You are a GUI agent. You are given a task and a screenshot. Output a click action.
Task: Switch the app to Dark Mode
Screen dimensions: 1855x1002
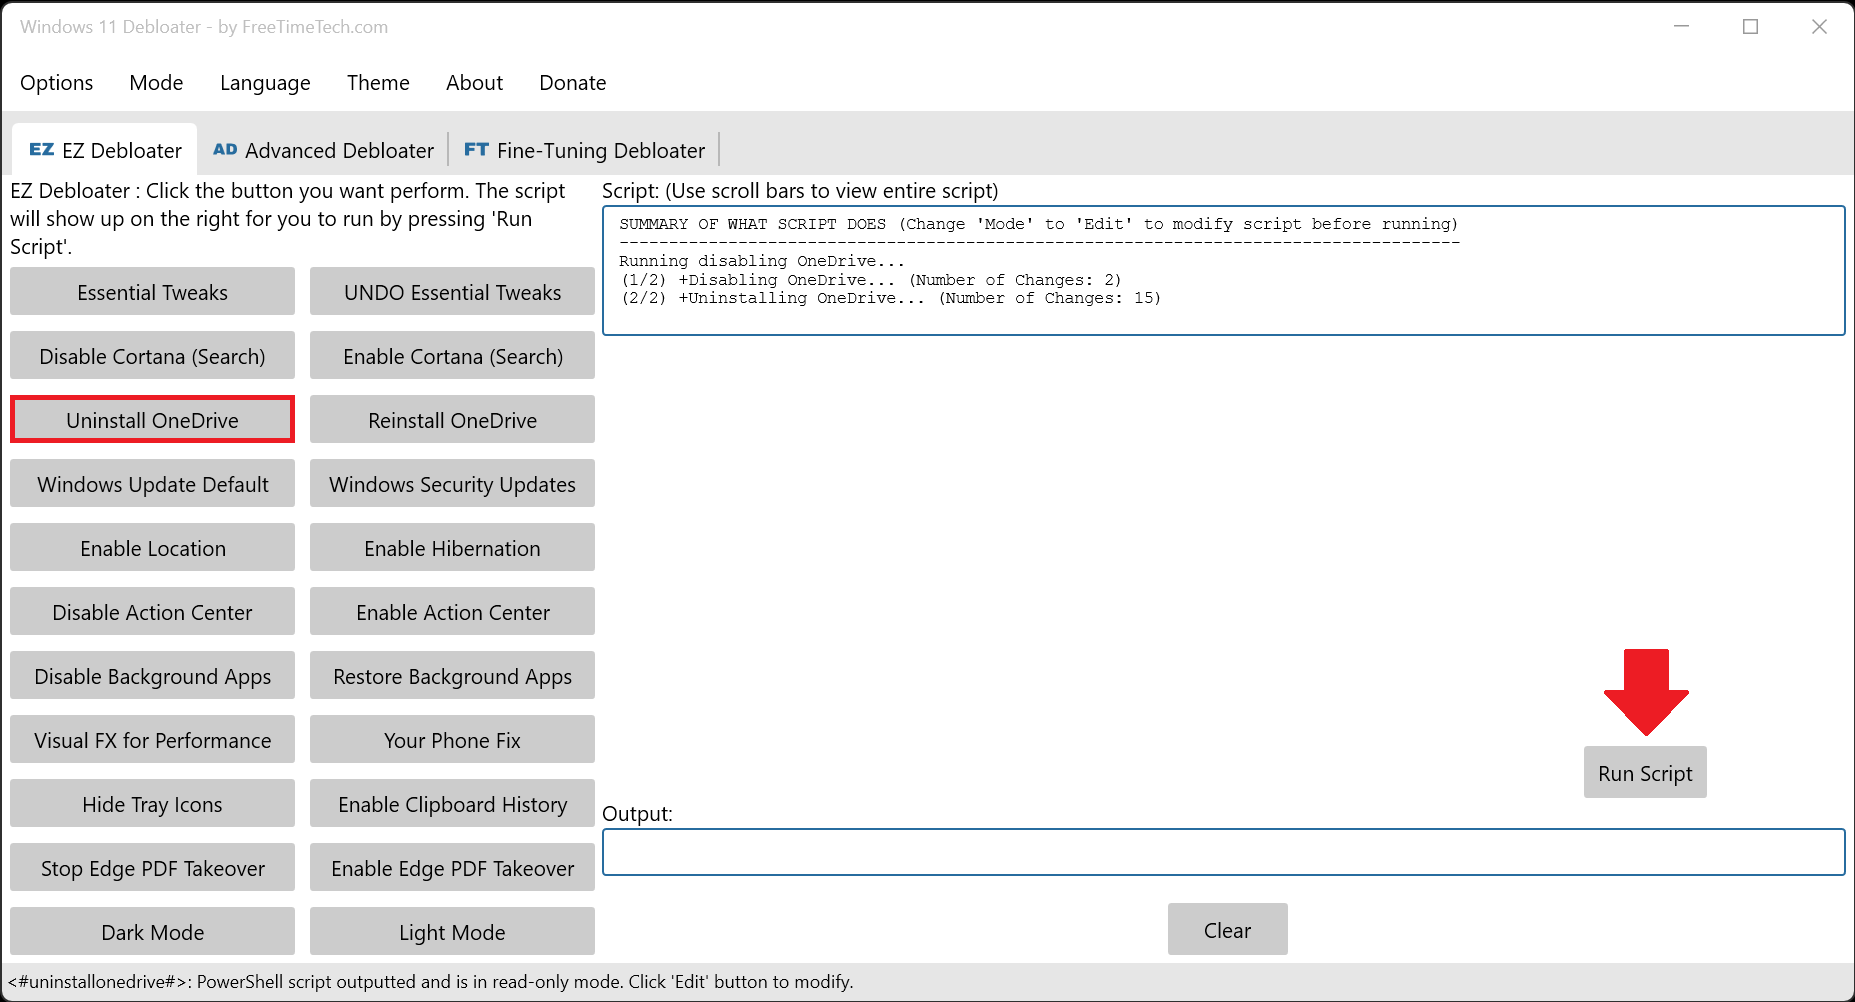[152, 931]
